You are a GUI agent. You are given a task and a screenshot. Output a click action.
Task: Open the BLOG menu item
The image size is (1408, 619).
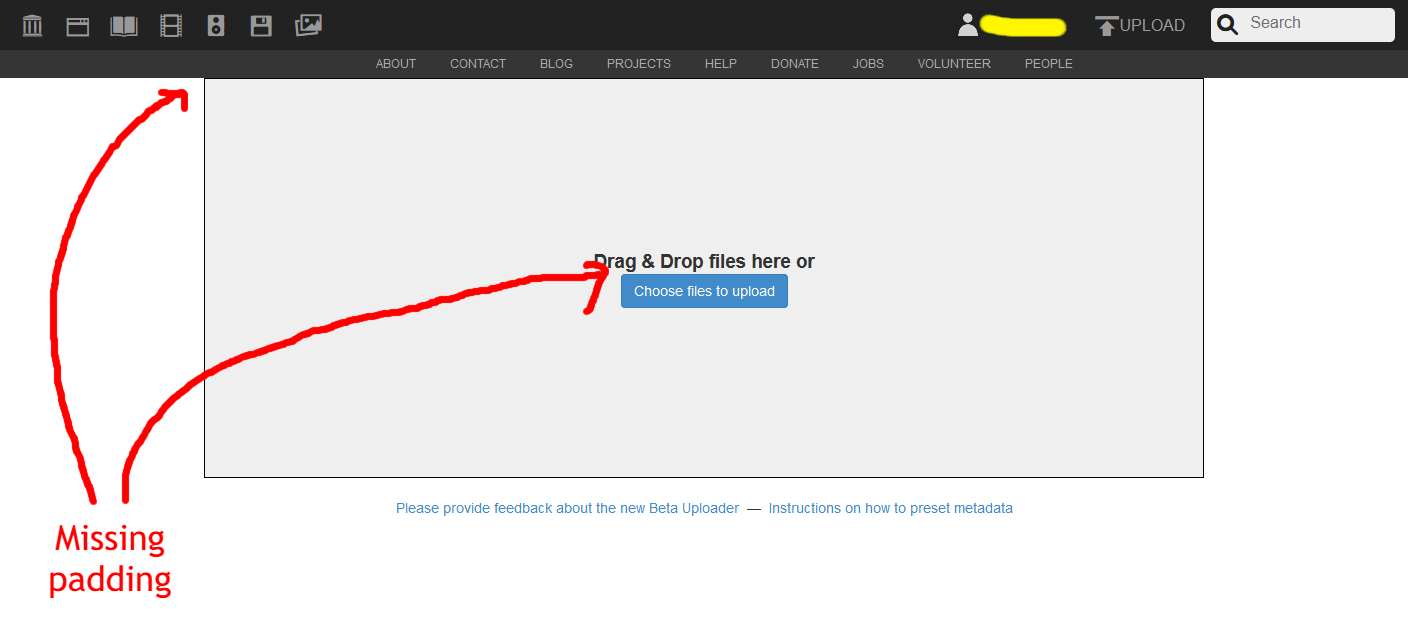coord(556,64)
